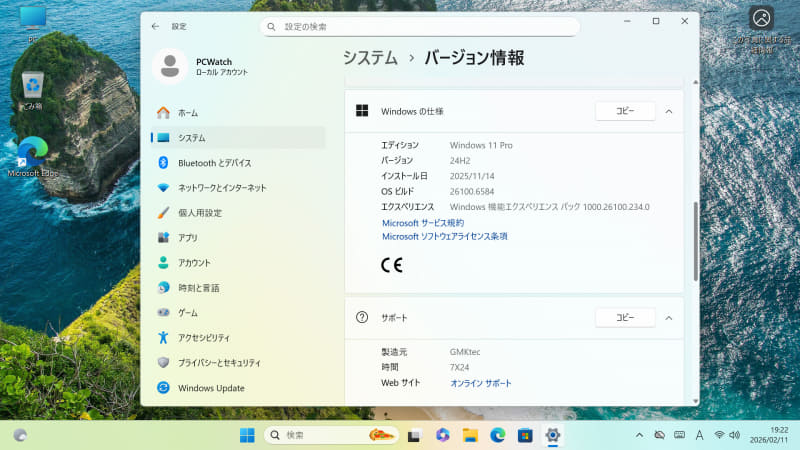The width and height of the screenshot is (800, 450).
Task: Open the clock and date flyout
Action: (x=769, y=435)
